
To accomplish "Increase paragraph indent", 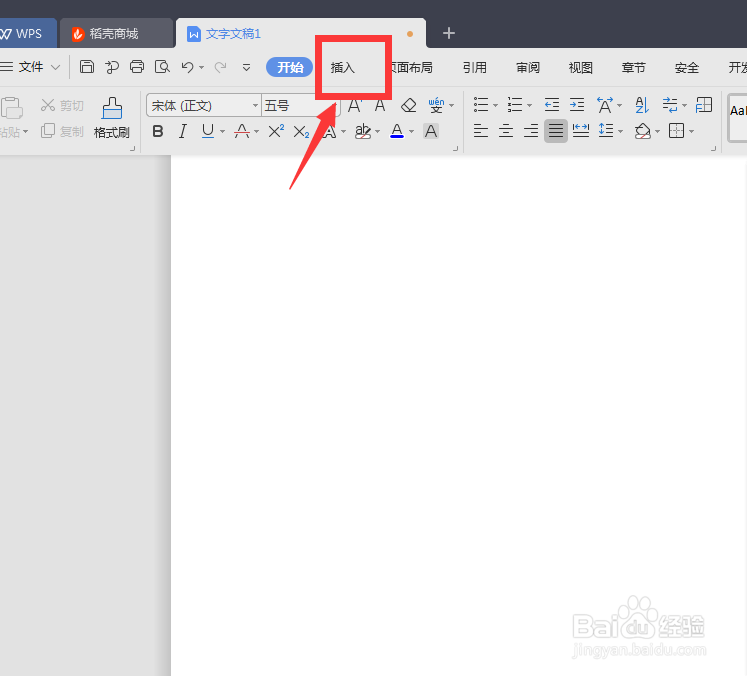I will (x=577, y=104).
